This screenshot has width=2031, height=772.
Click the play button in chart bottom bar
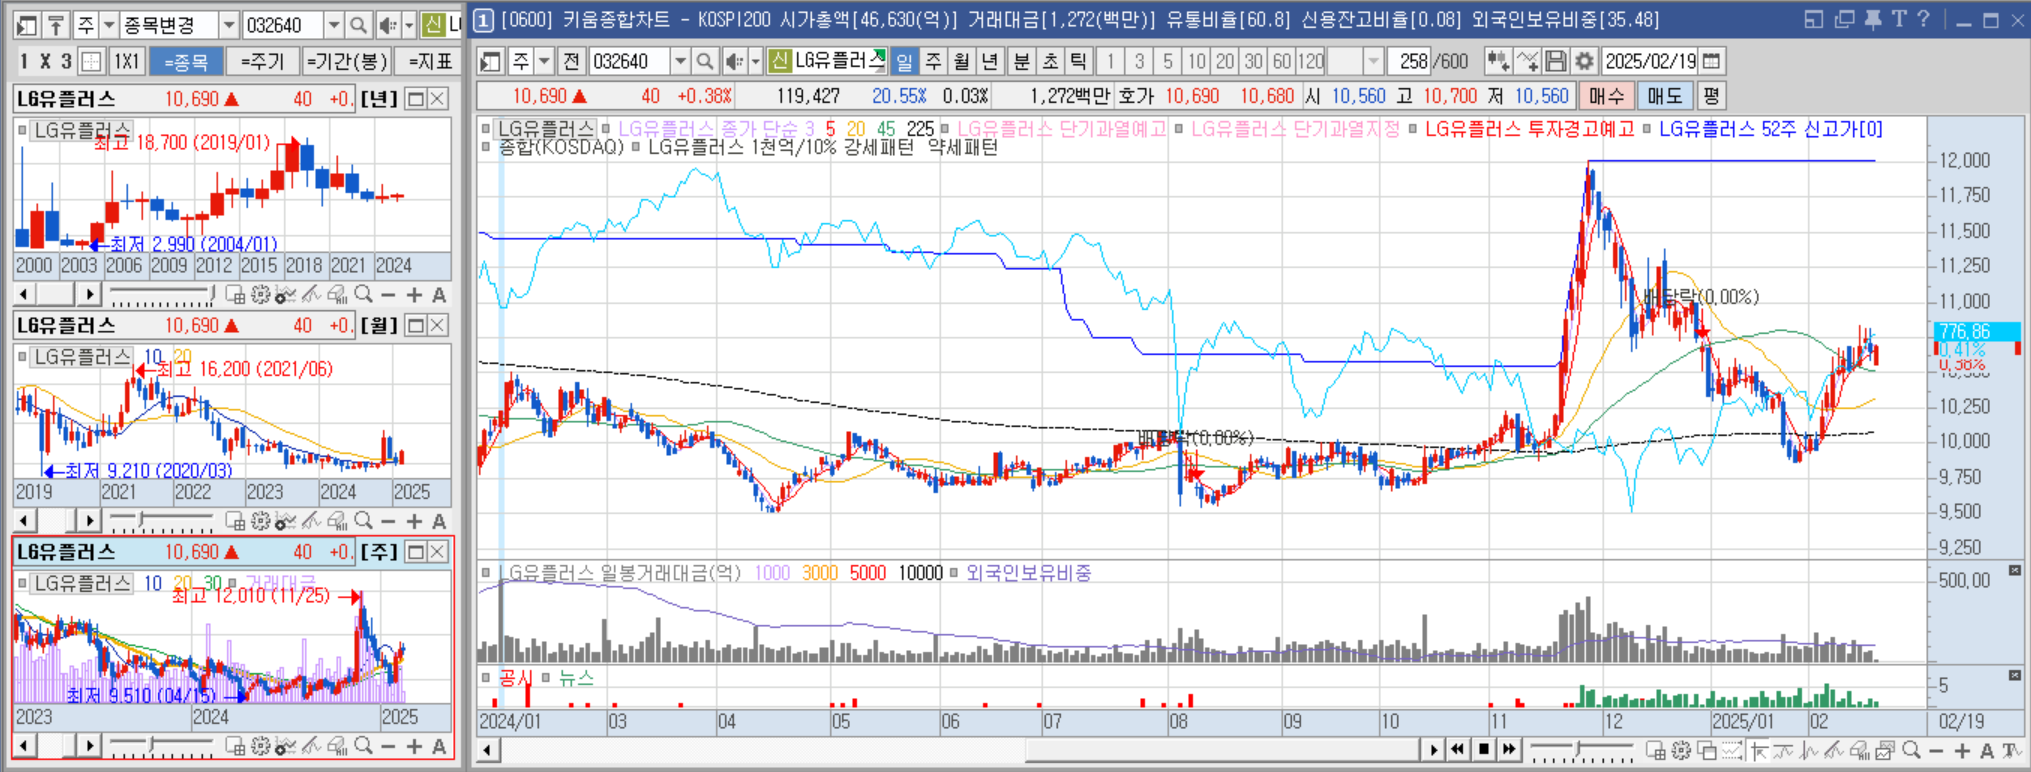[1433, 749]
